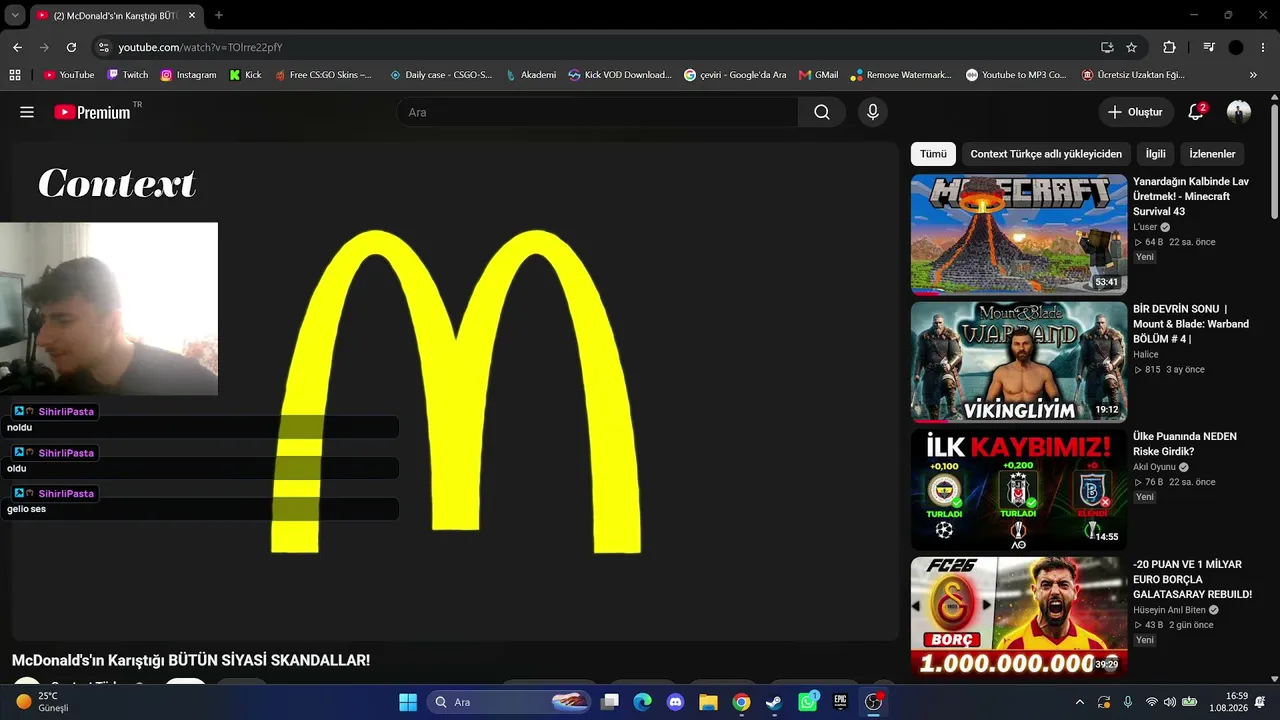Reload the page
This screenshot has width=1280, height=720.
tap(71, 47)
